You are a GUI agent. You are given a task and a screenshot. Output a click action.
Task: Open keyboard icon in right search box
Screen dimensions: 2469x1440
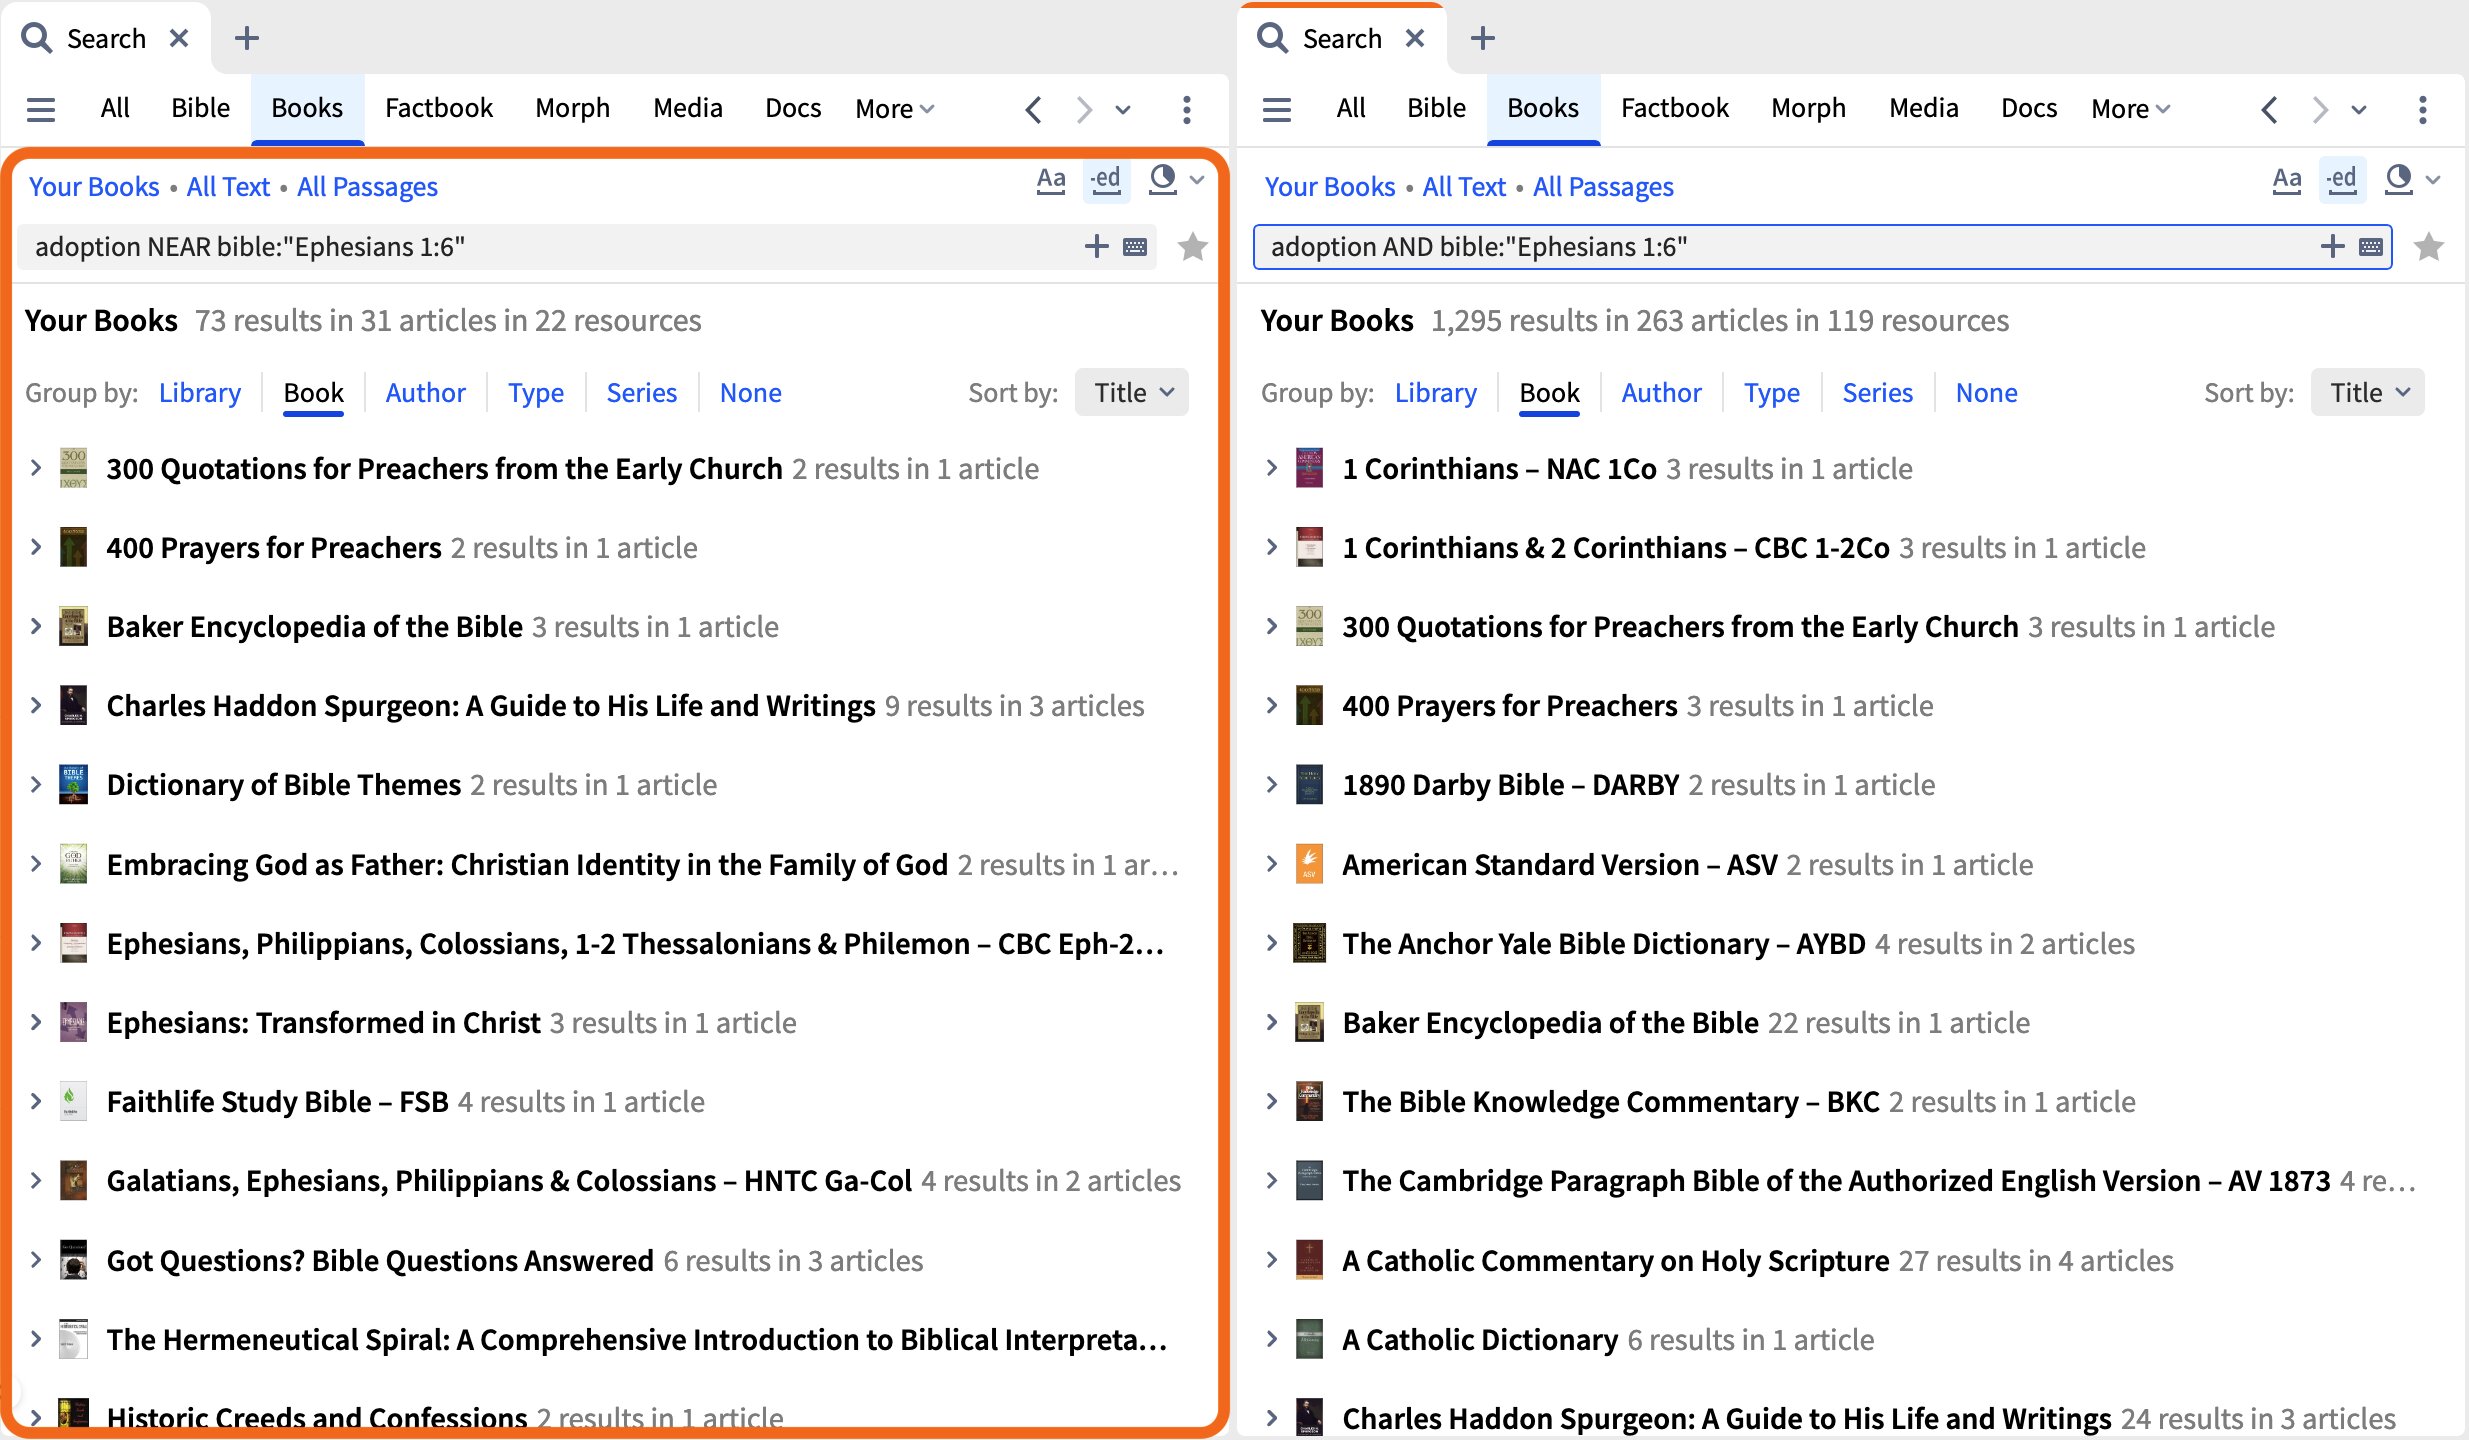pyautogui.click(x=2371, y=247)
